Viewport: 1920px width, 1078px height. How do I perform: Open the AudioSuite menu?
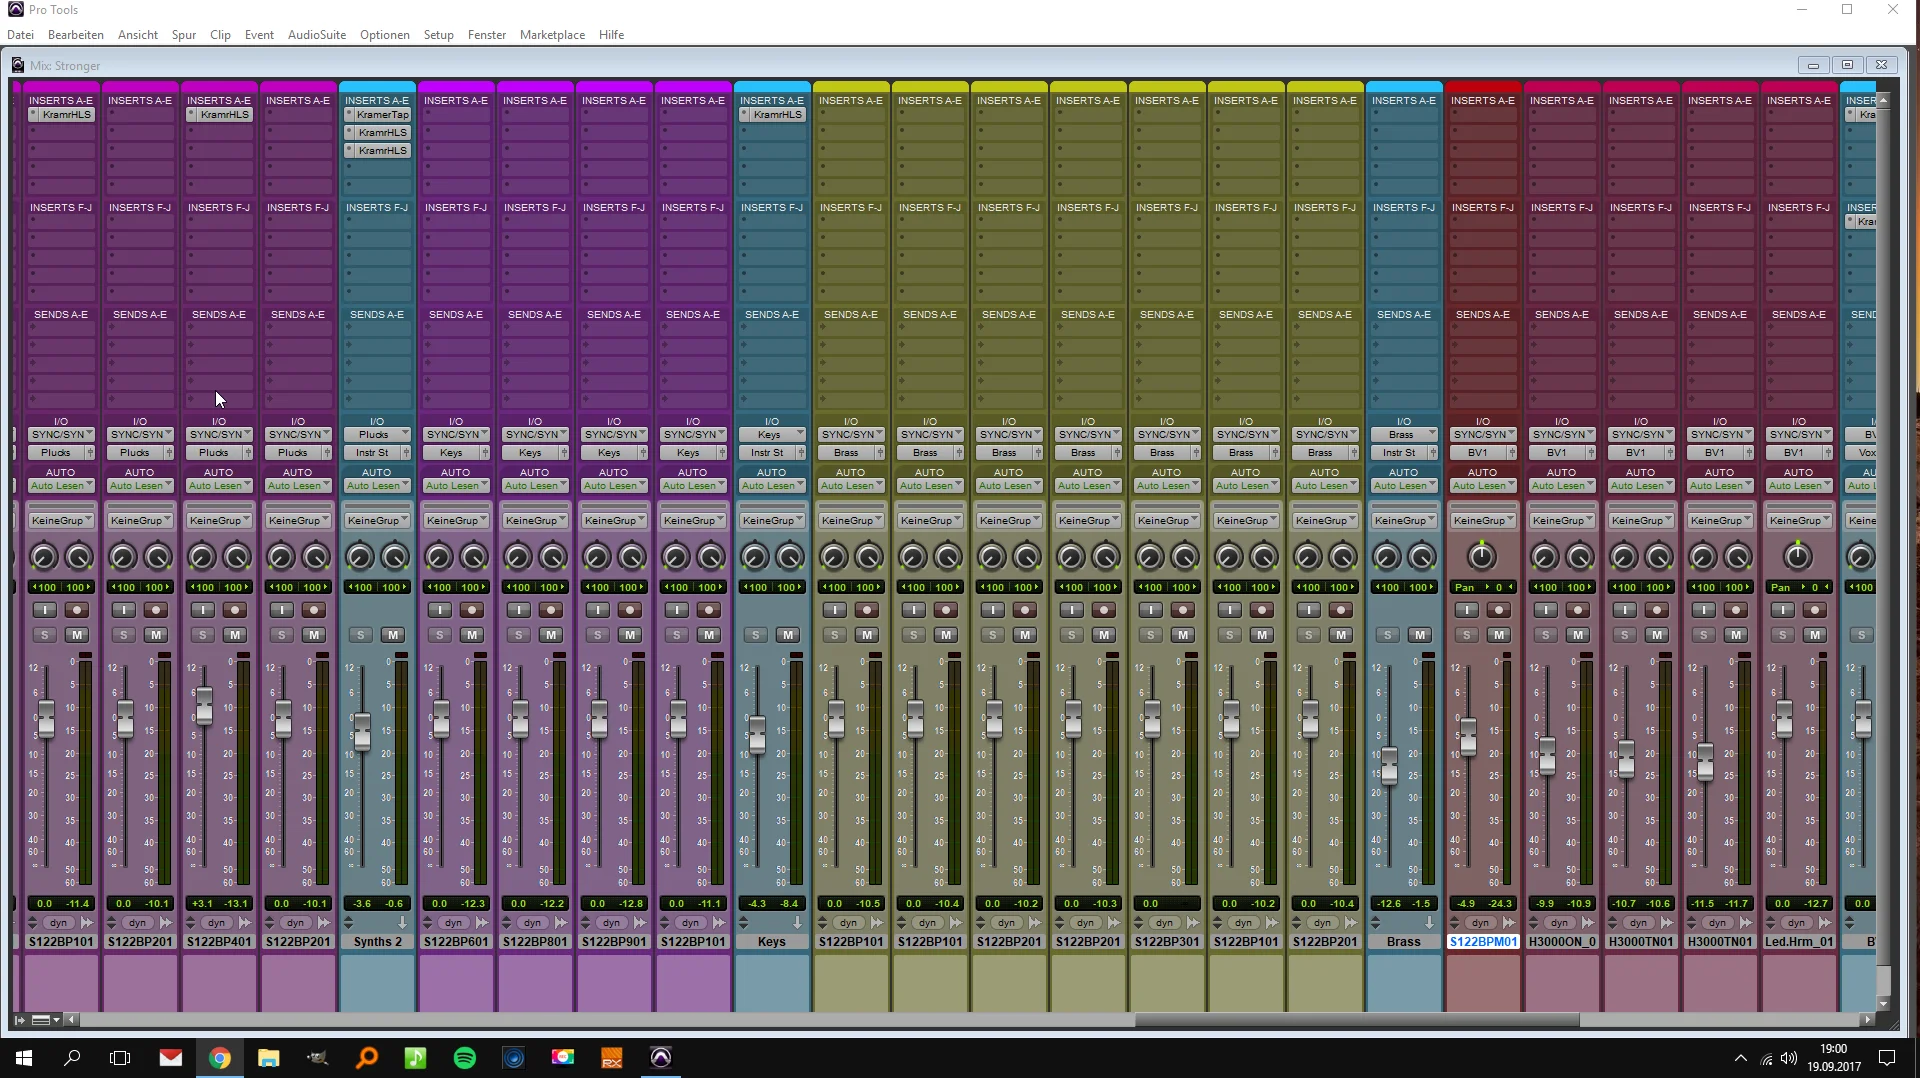click(317, 35)
